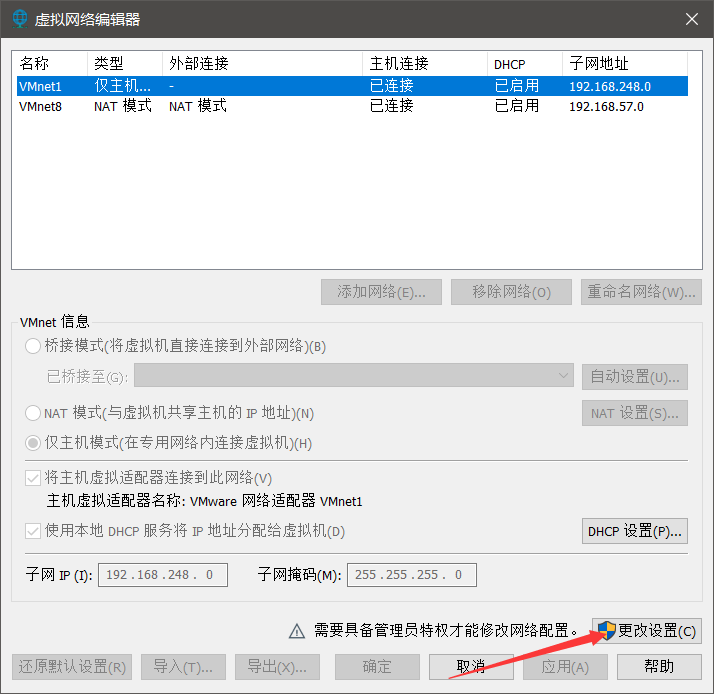Click 仅主机... type cell of VMnet1

(x=122, y=86)
